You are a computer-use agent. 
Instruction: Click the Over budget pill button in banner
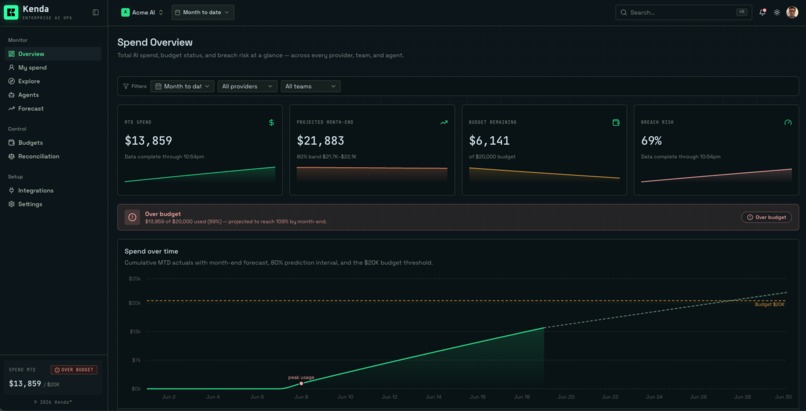coord(766,217)
